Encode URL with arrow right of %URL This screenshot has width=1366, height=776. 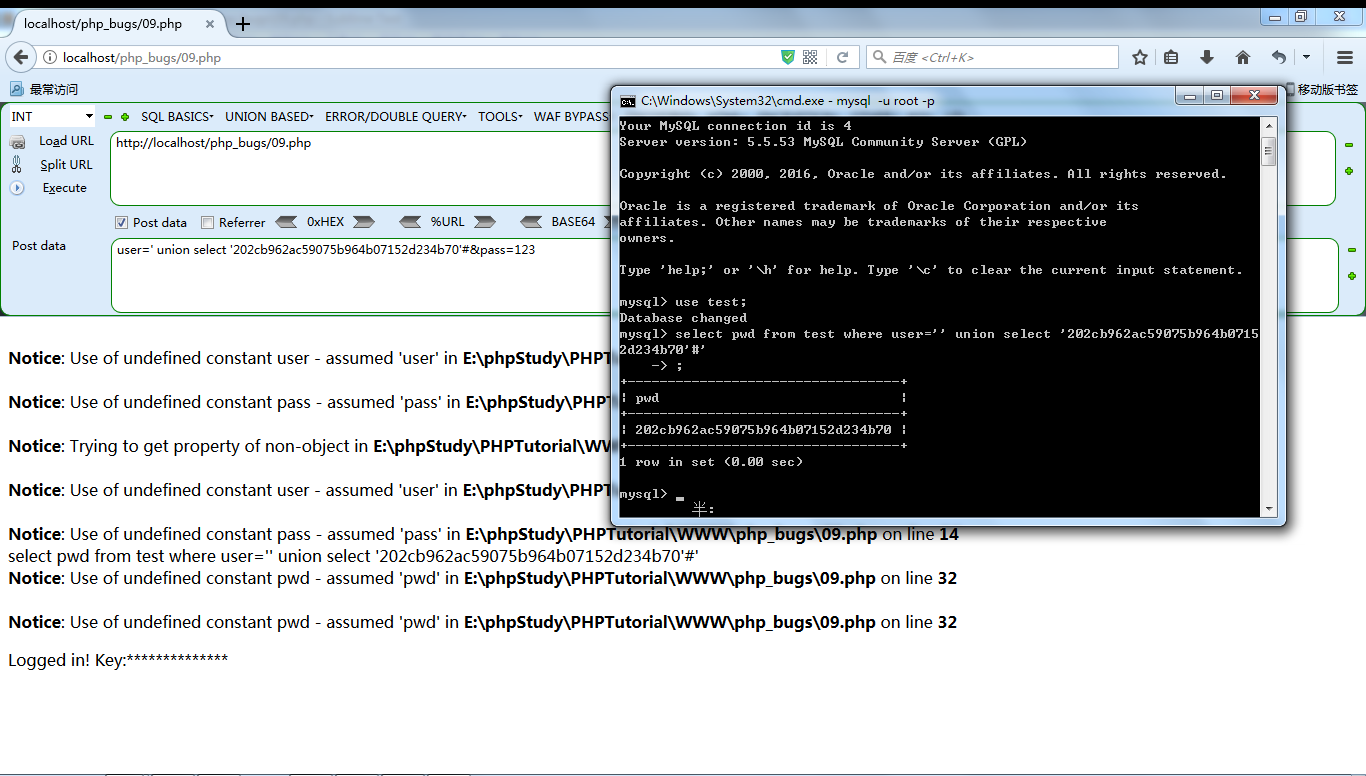point(485,222)
